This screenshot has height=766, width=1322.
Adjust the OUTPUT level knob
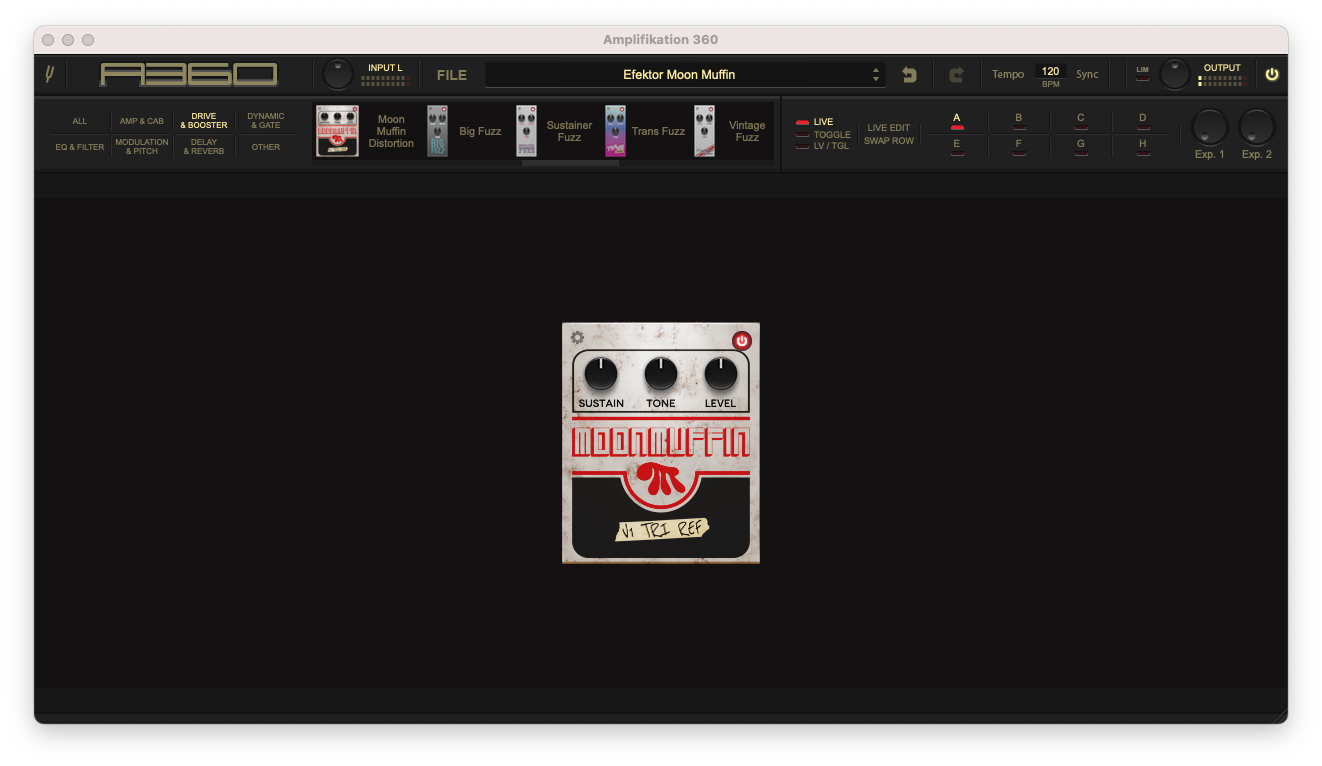point(1175,74)
